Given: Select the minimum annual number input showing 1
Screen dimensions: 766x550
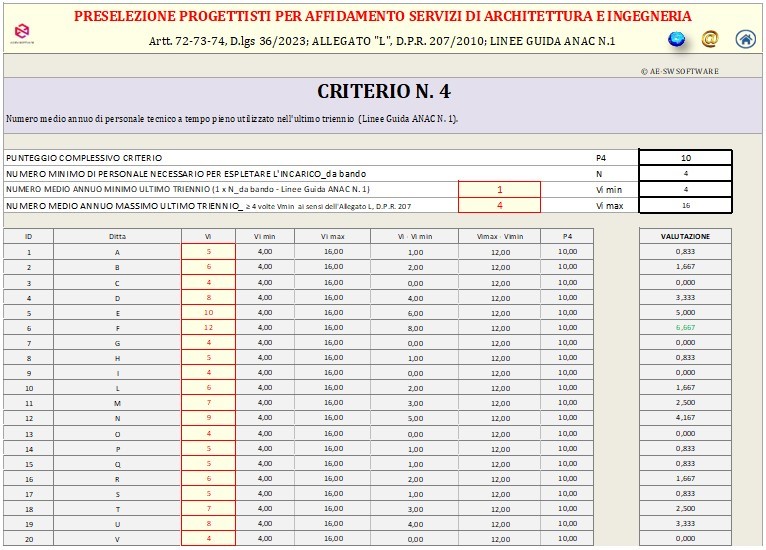Looking at the screenshot, I should tap(499, 189).
